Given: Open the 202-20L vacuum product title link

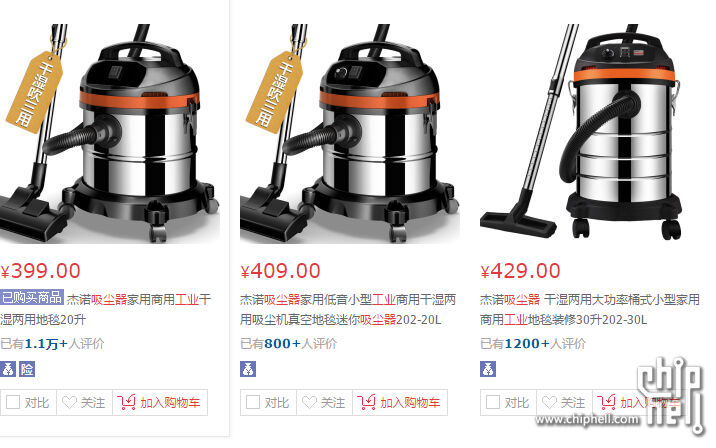Looking at the screenshot, I should (x=348, y=310).
